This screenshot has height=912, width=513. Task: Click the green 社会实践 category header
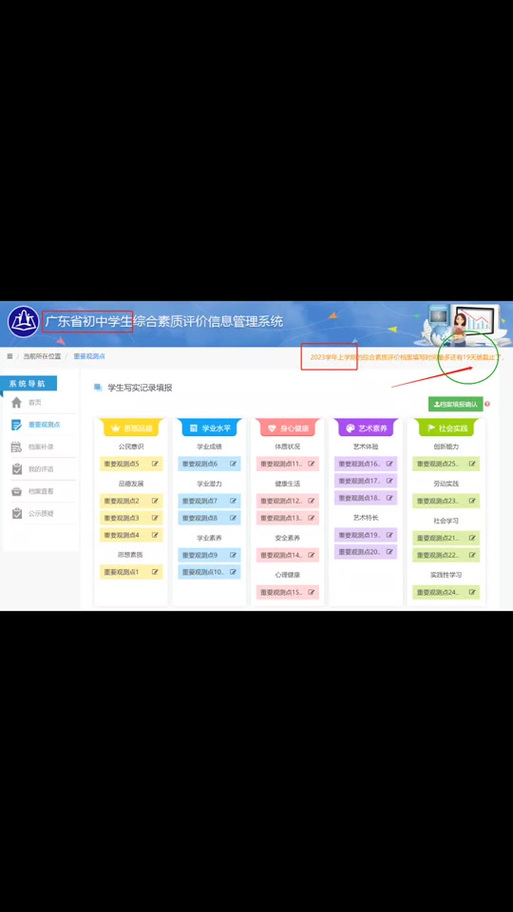(446, 428)
